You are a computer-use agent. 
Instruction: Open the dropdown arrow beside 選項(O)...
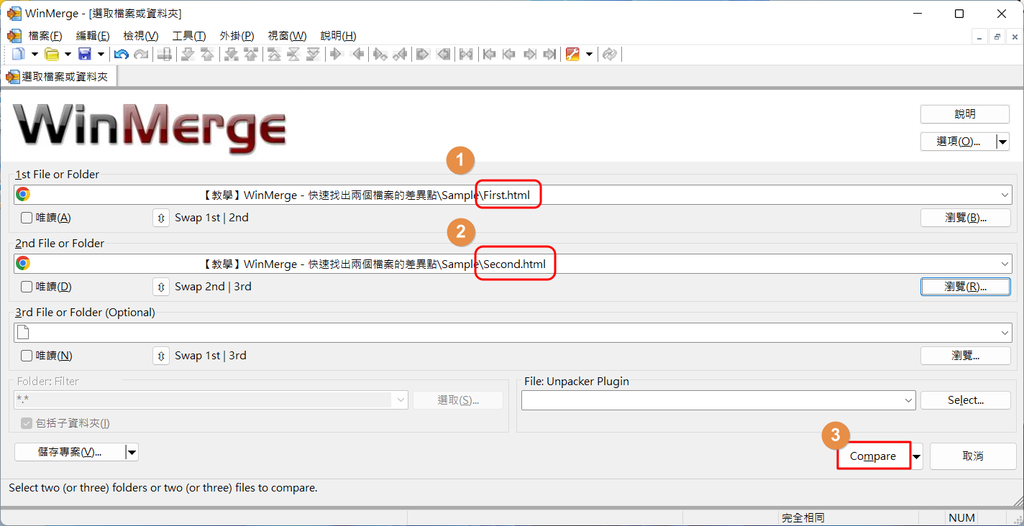click(1002, 141)
